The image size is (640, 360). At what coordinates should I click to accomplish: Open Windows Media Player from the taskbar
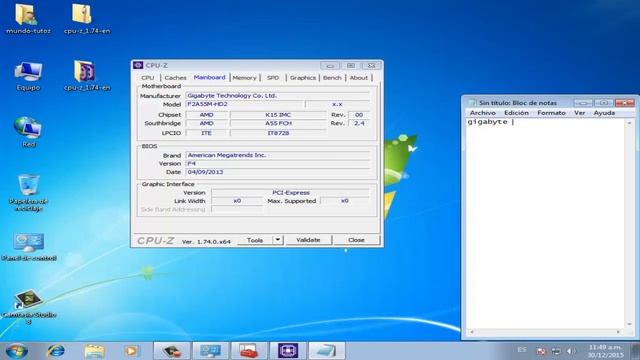pos(131,351)
